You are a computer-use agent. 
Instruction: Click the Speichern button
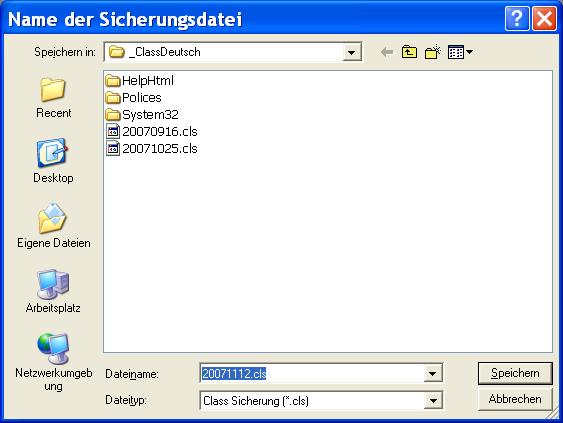tap(515, 373)
